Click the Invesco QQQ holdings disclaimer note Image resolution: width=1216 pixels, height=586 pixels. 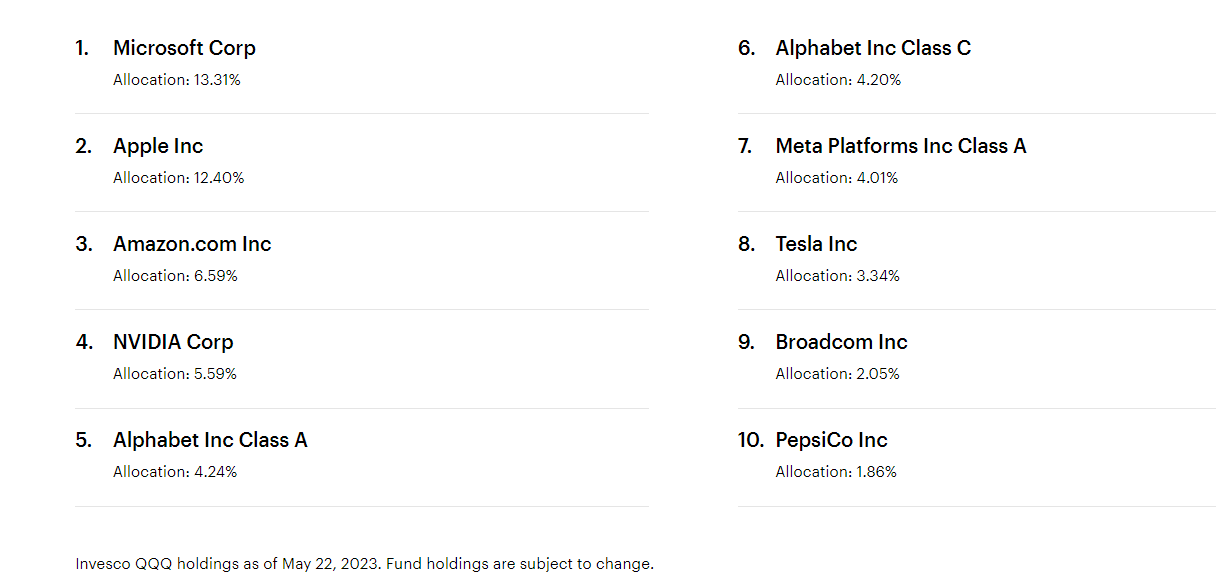tap(364, 564)
